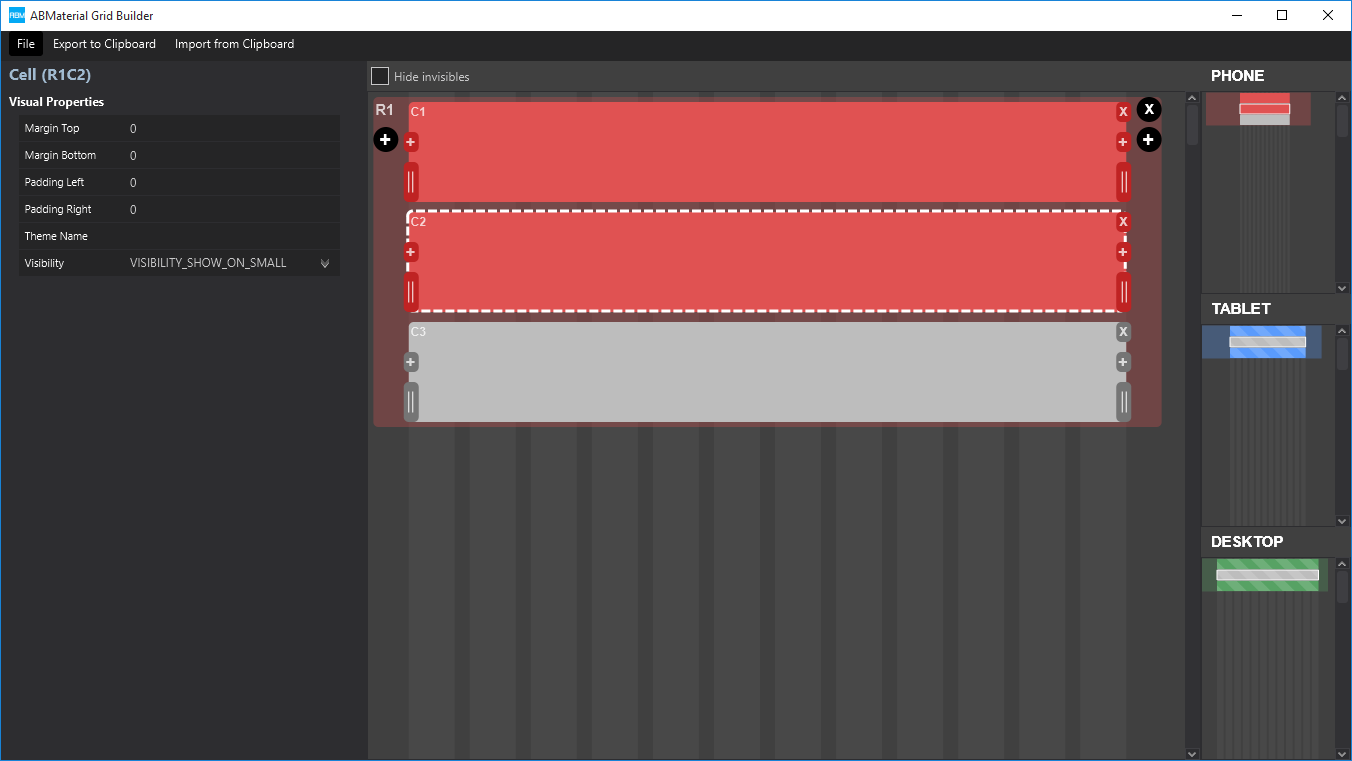Screen dimensions: 1352x761
Task: Click the TABLET preview thumbnail
Action: coord(1262,342)
